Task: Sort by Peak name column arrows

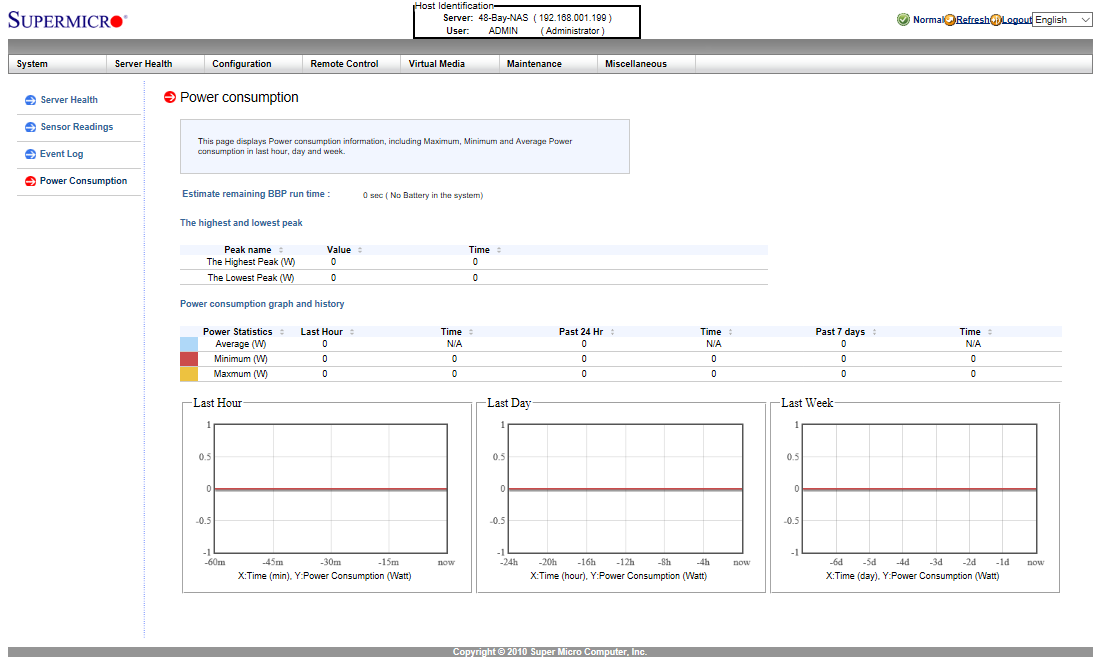Action: coord(281,250)
